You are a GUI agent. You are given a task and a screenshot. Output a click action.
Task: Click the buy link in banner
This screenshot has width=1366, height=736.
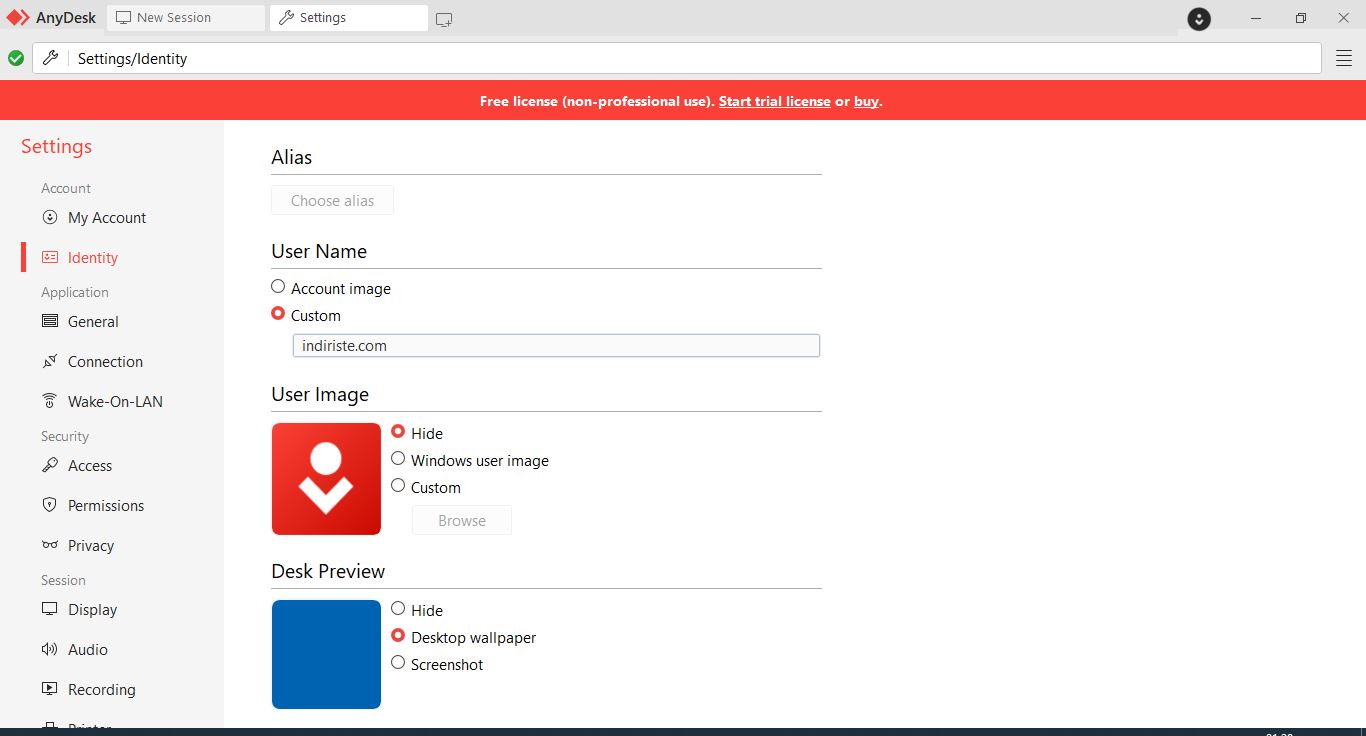(866, 101)
